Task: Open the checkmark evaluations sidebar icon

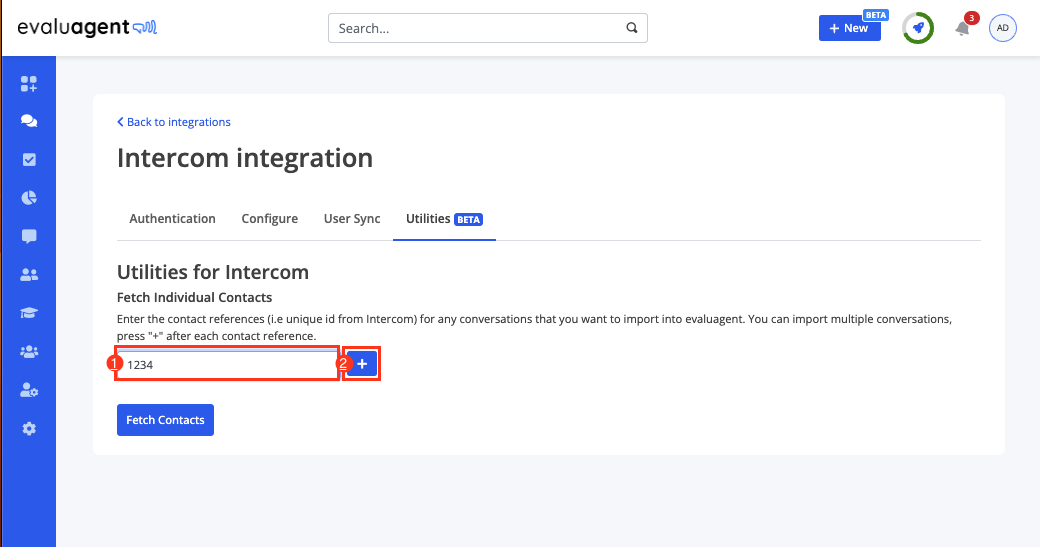Action: point(29,159)
